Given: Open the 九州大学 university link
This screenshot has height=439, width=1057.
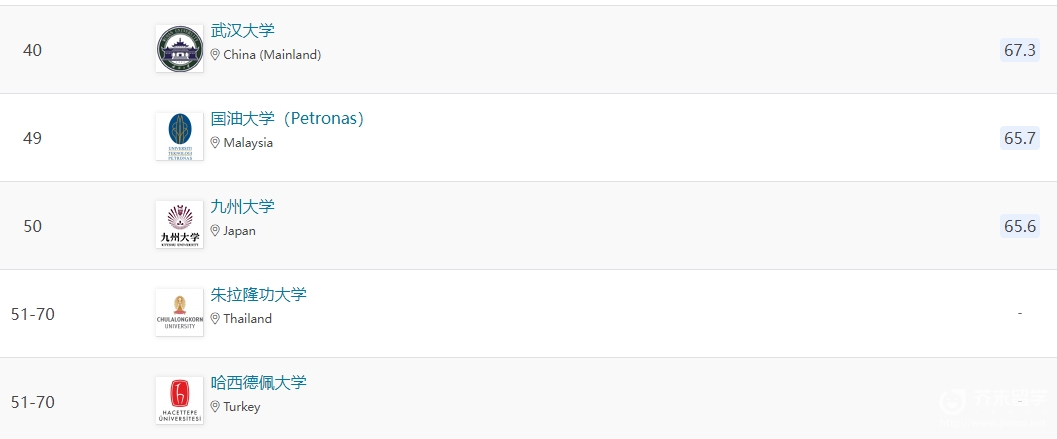Looking at the screenshot, I should (x=243, y=206).
